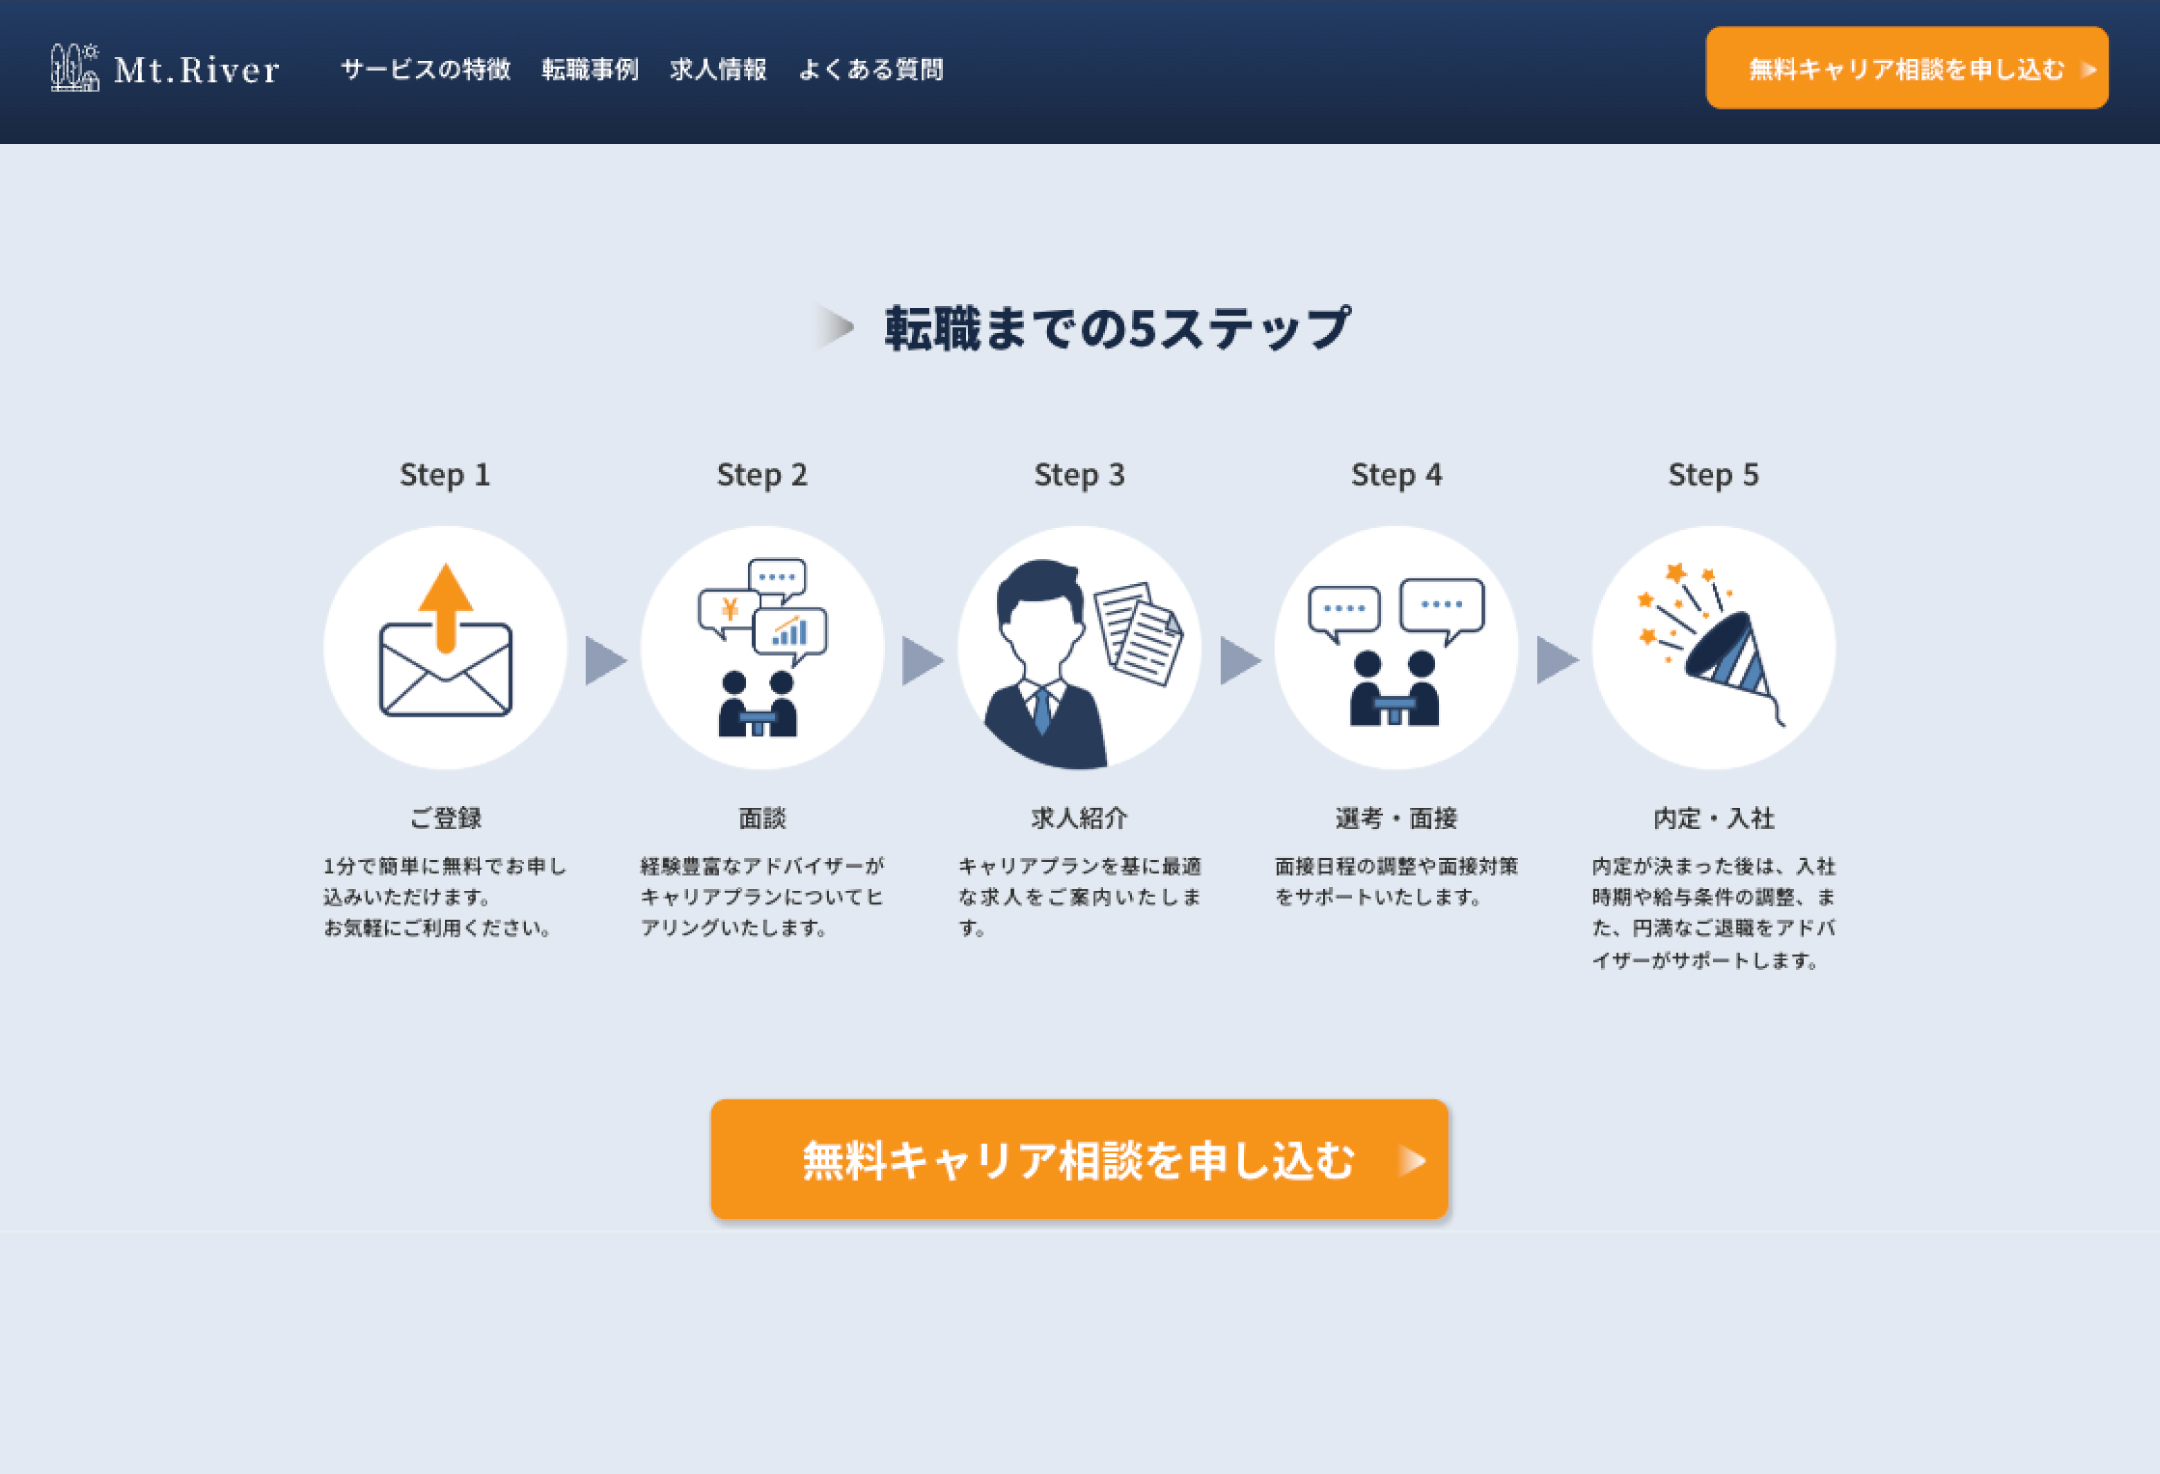This screenshot has height=1474, width=2160.
Task: Click the Step 3 label
Action: pyautogui.click(x=1079, y=474)
